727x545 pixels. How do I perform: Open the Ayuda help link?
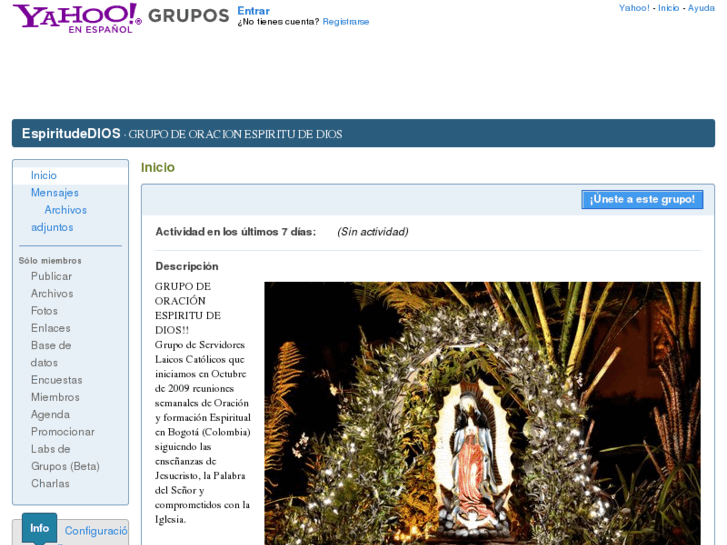click(701, 8)
